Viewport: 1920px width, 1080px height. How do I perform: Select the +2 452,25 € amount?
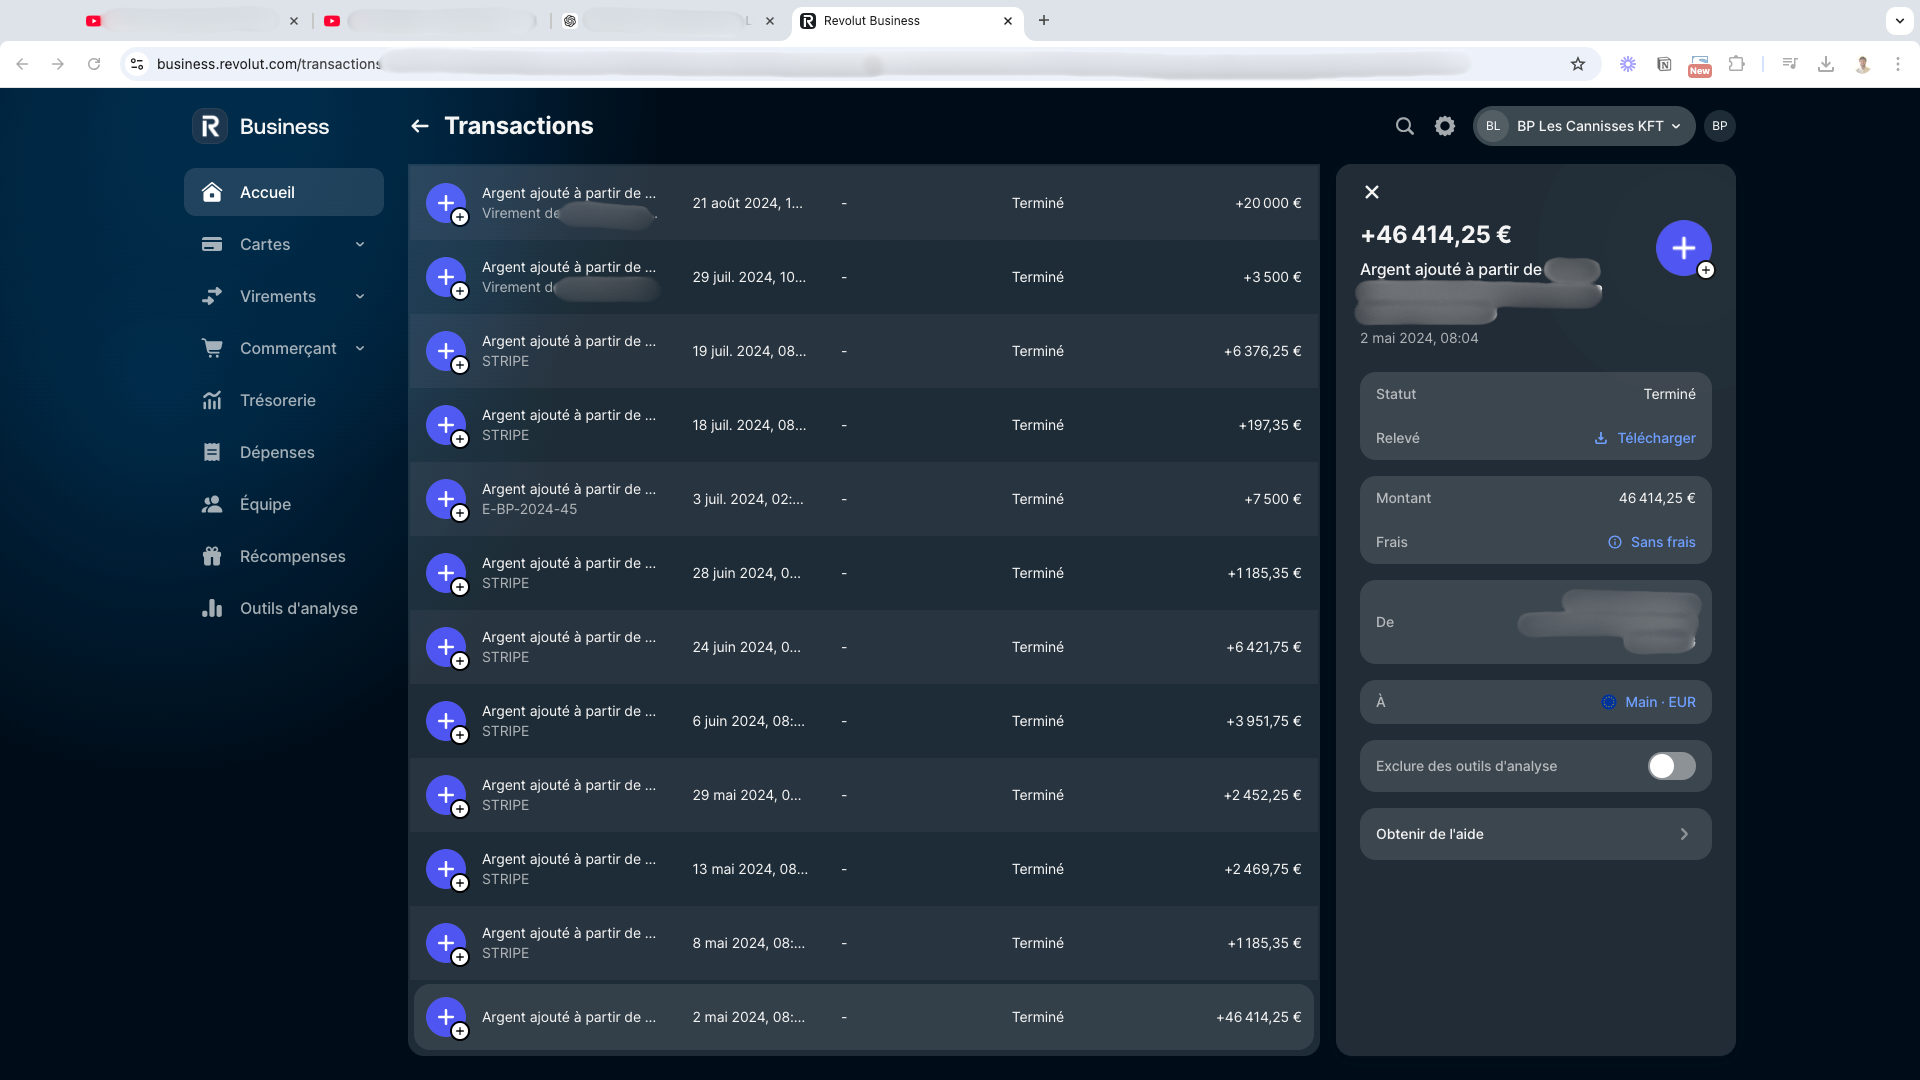pos(1263,795)
